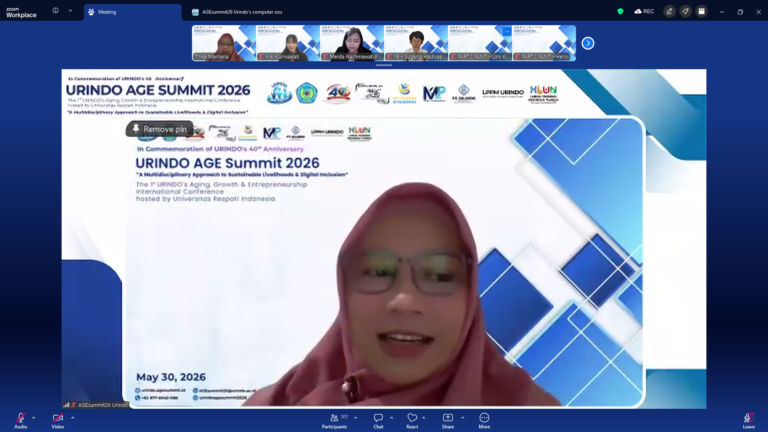Expand share options arrow
768x432 pixels.
pyautogui.click(x=462, y=418)
